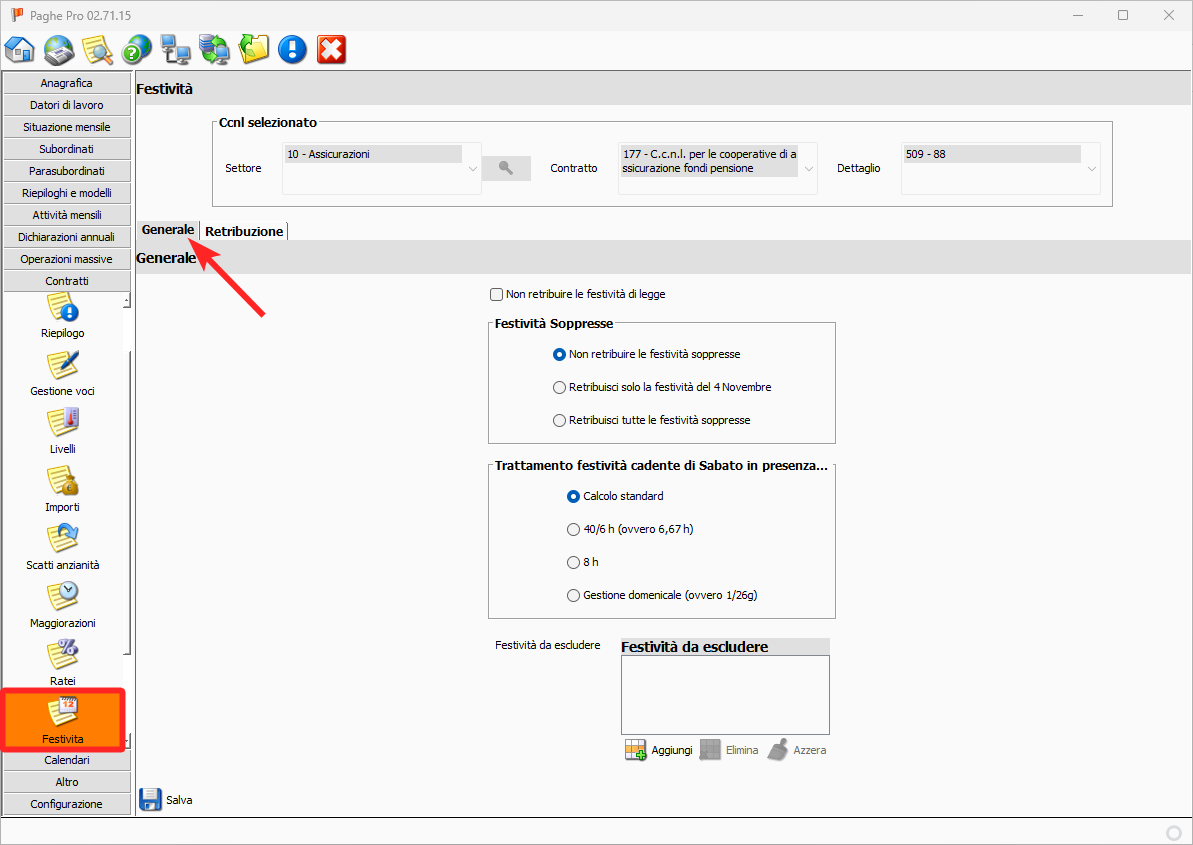This screenshot has width=1193, height=845.
Task: Open the globe with newspaper toolbar icon
Action: click(x=59, y=49)
